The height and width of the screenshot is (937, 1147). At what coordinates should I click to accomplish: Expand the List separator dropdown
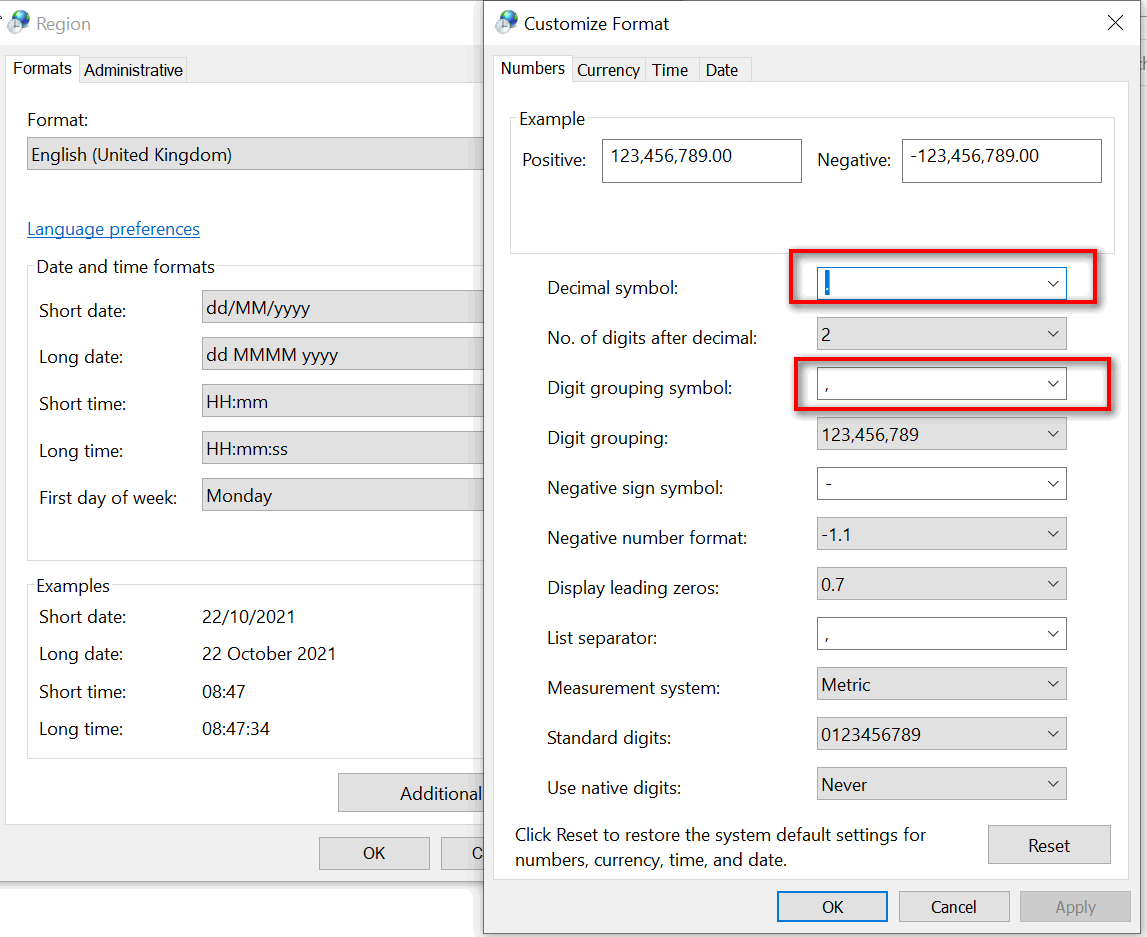pos(1052,634)
